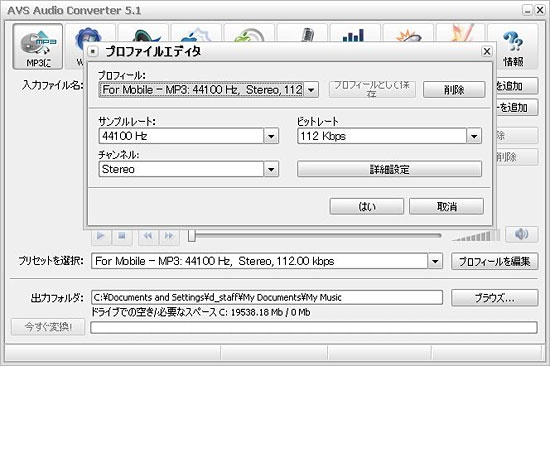This screenshot has width=550, height=466.
Task: Click the ドライブでの空き/必要なスペース text
Action: pyautogui.click(x=201, y=312)
